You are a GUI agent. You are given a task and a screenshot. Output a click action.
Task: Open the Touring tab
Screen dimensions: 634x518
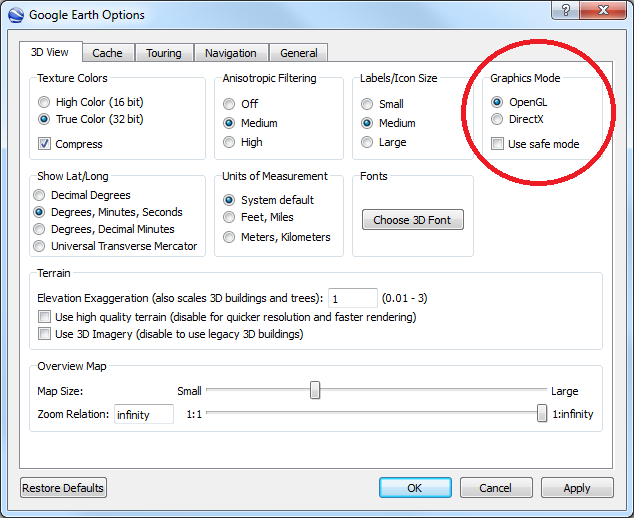164,53
